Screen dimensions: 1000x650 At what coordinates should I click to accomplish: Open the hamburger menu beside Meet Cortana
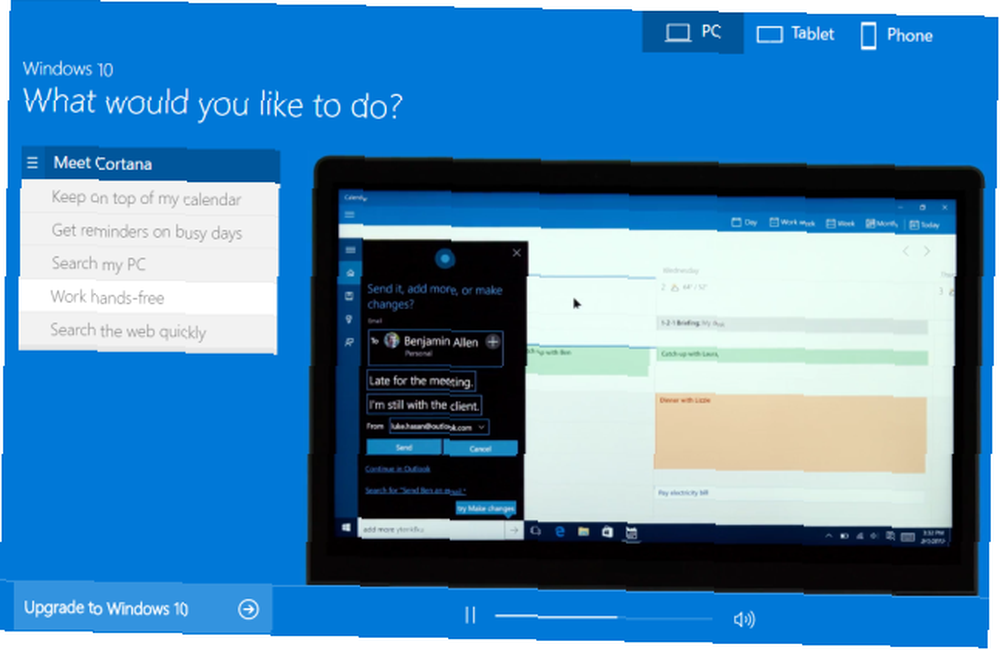(x=33, y=163)
